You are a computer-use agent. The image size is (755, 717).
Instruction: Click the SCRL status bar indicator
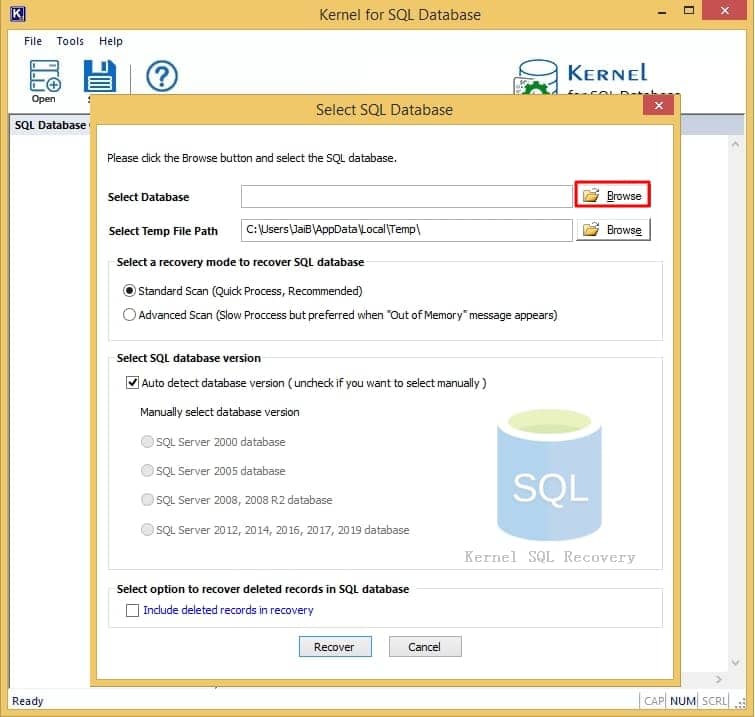[x=714, y=701]
